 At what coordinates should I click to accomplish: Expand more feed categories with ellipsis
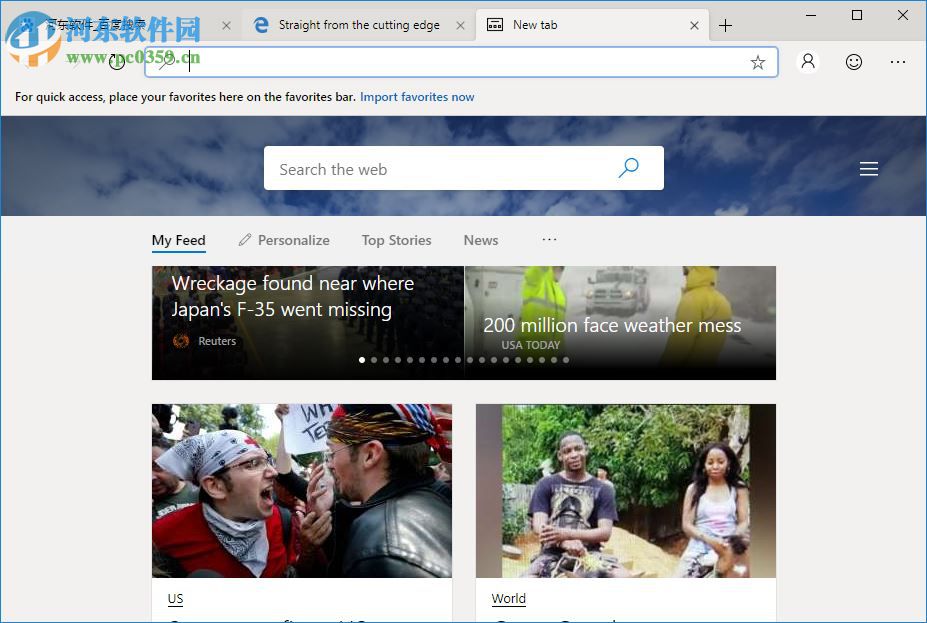(x=548, y=238)
